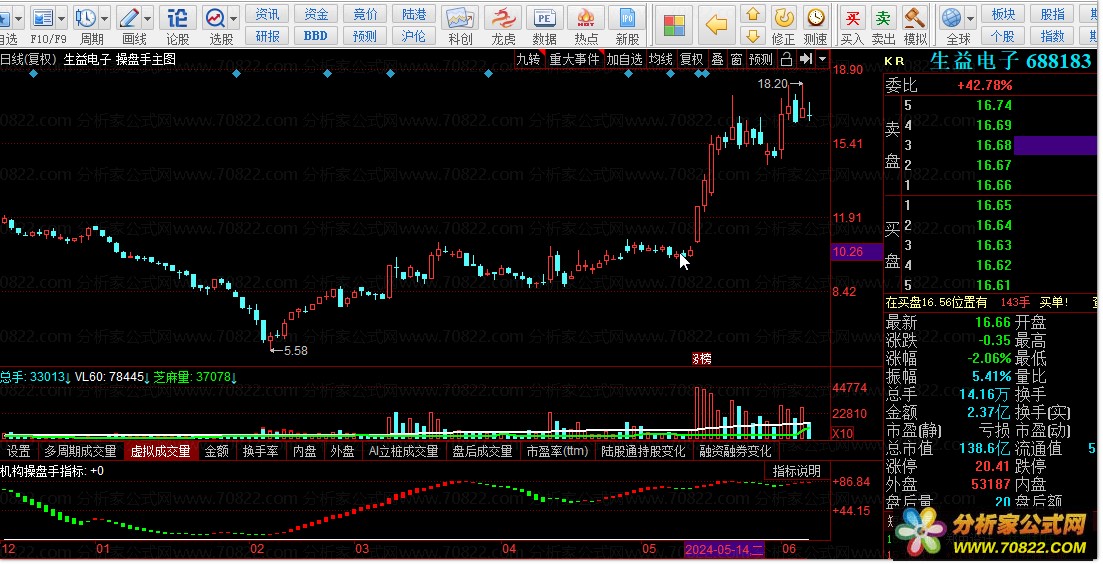This screenshot has height=564, width=1103.
Task: Open the F10/F9 company info icon
Action: [x=43, y=18]
